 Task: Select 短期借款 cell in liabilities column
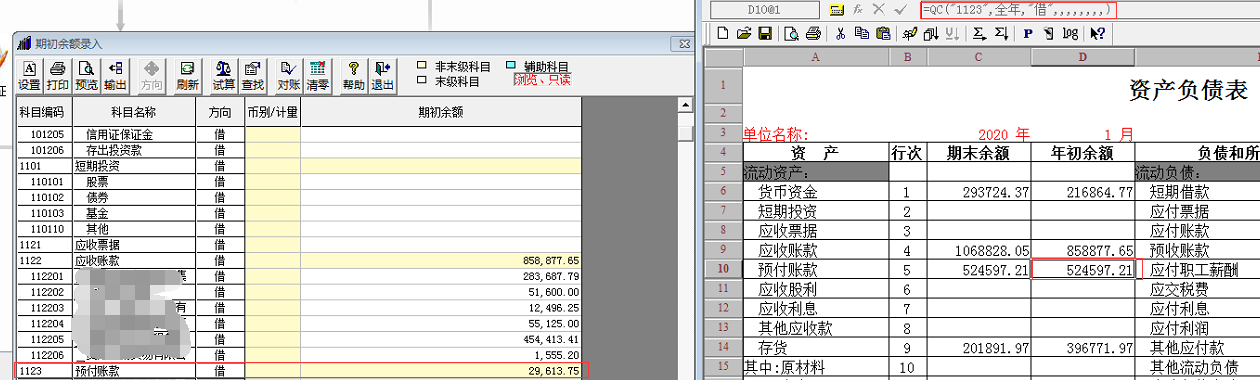click(1197, 192)
